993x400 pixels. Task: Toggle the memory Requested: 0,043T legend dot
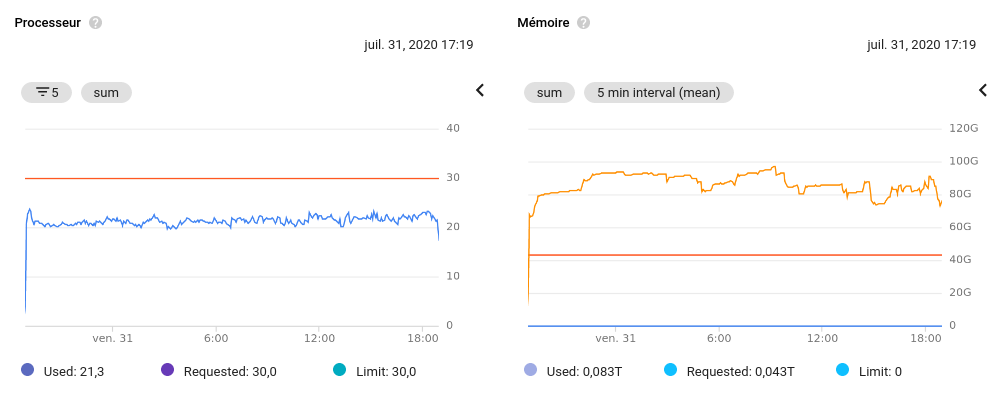coord(670,371)
